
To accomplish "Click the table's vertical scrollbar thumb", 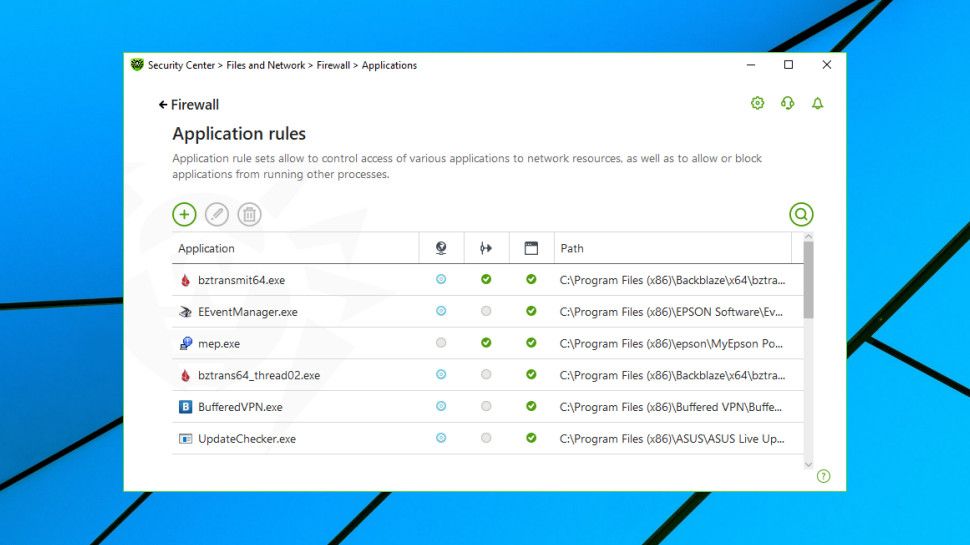I will point(808,280).
